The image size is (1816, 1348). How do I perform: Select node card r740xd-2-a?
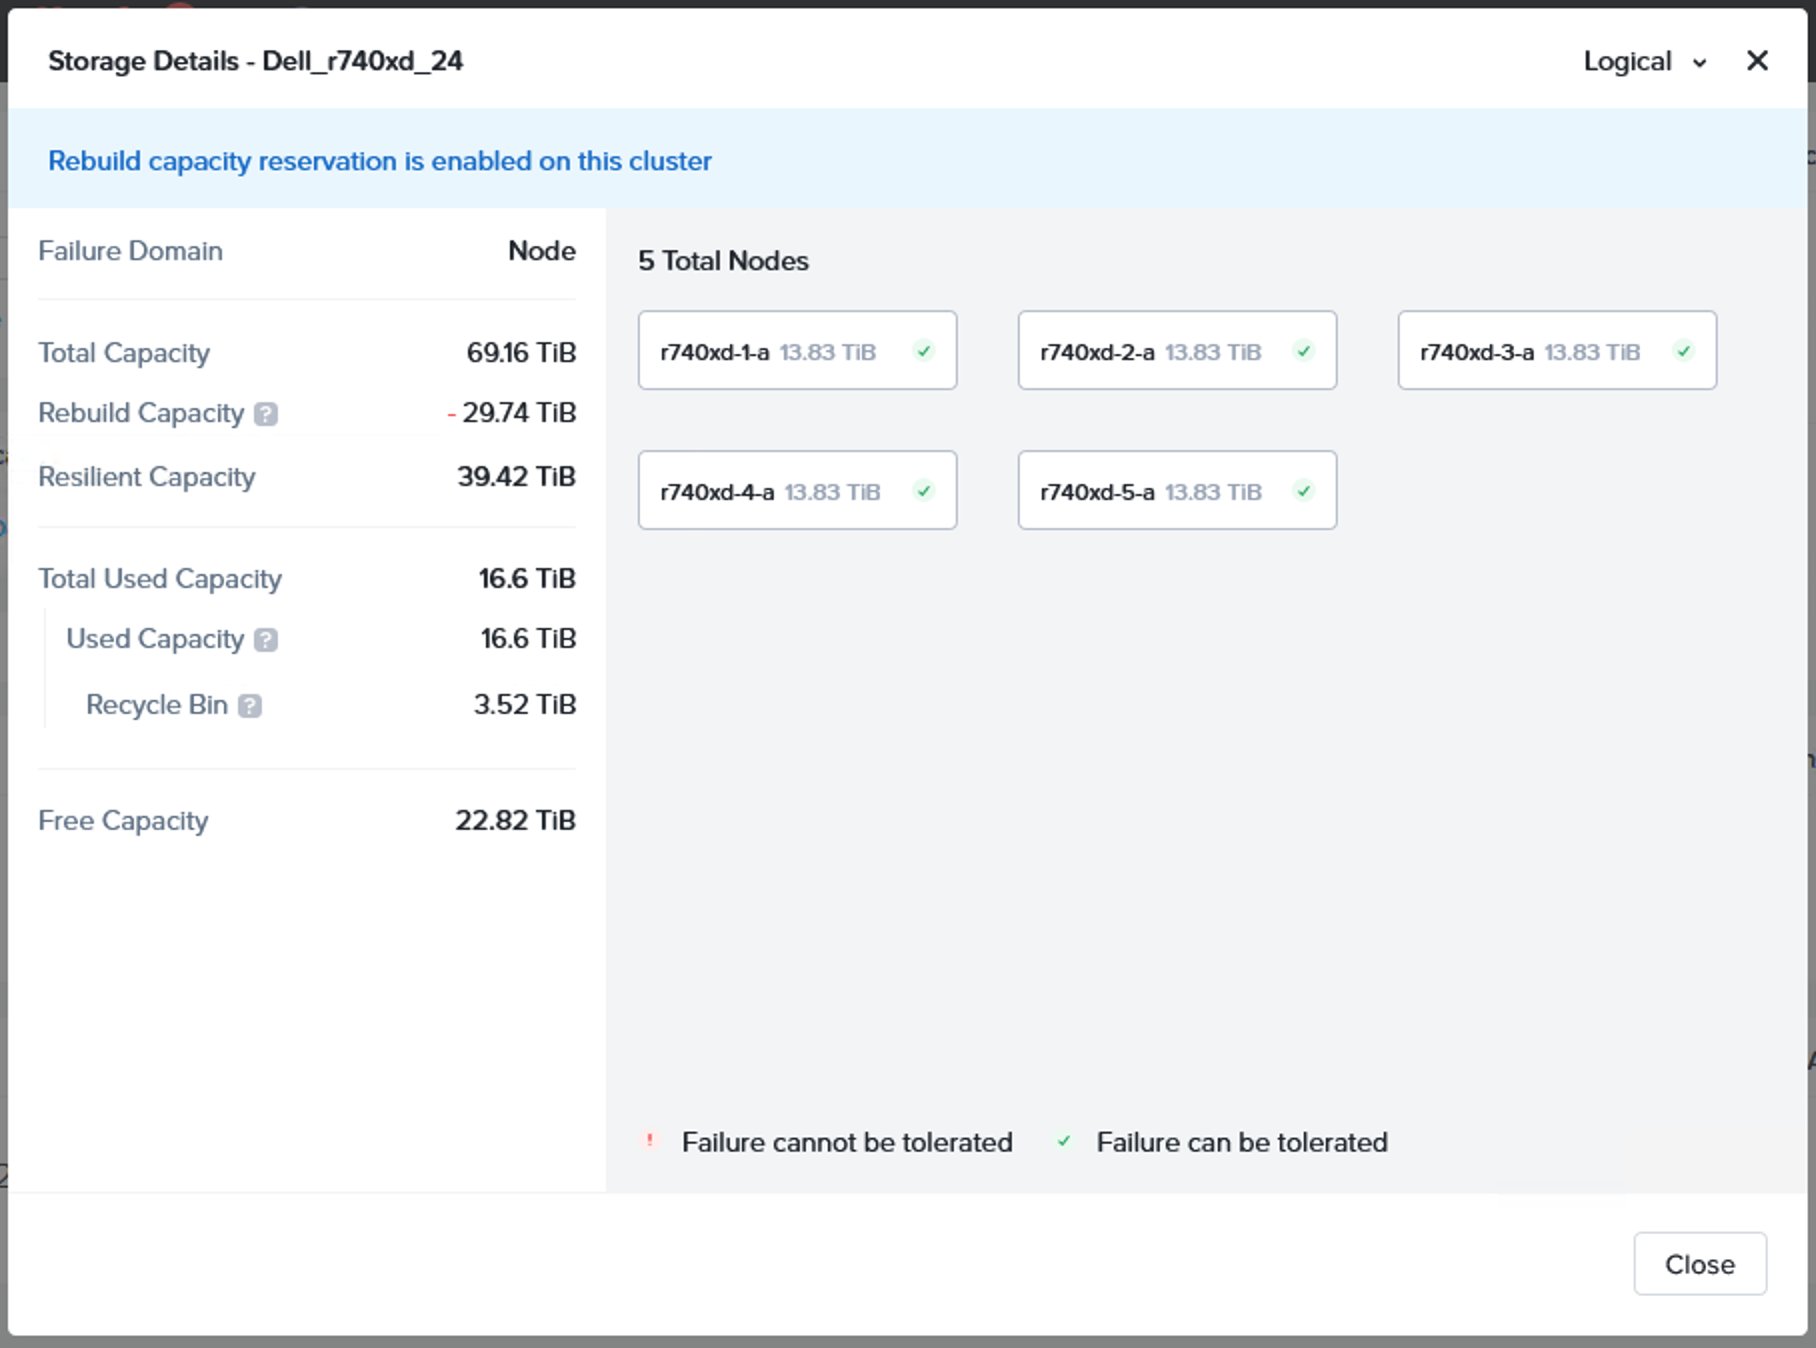click(x=1177, y=350)
